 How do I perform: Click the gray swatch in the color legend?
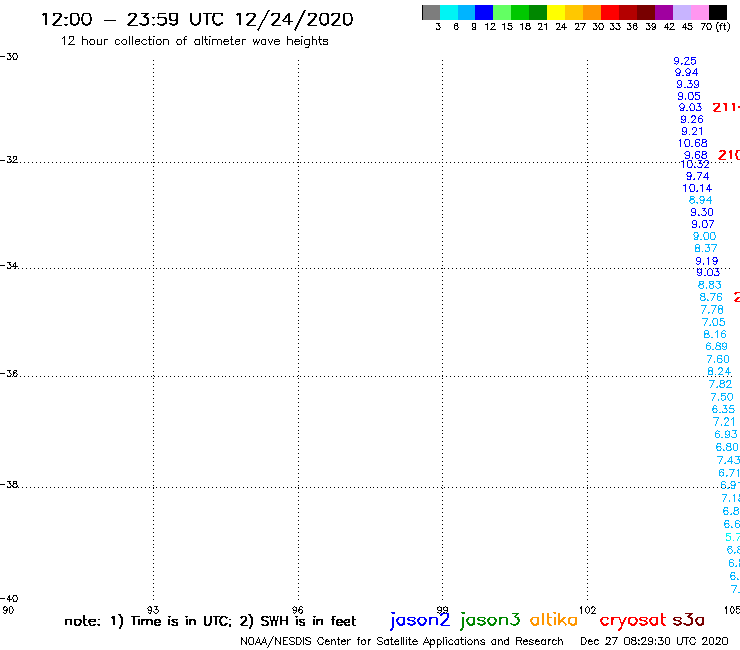click(431, 12)
